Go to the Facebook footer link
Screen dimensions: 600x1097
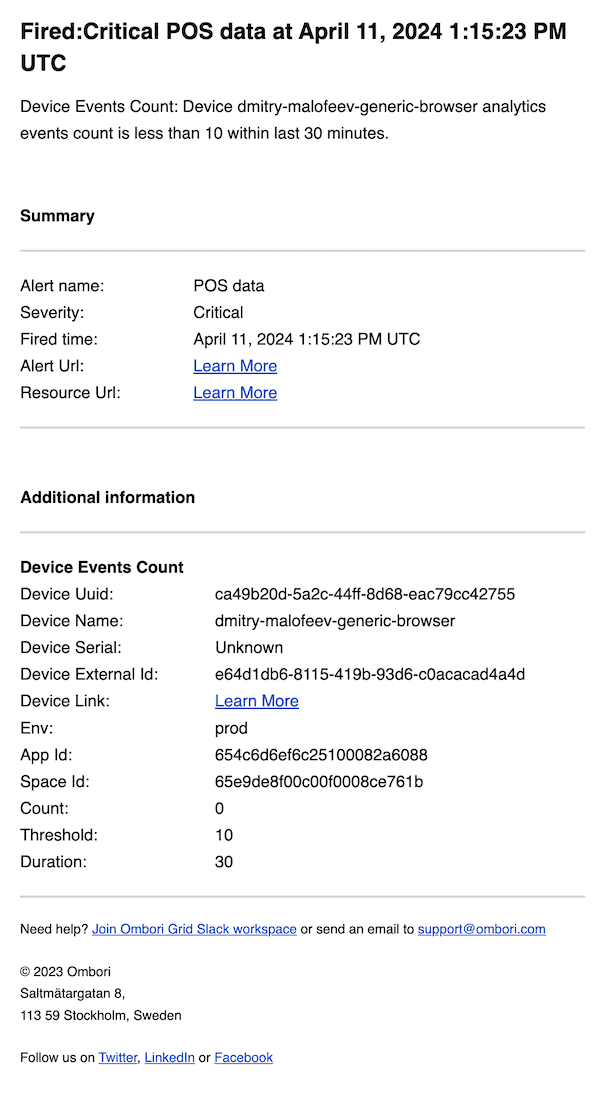(x=243, y=1057)
